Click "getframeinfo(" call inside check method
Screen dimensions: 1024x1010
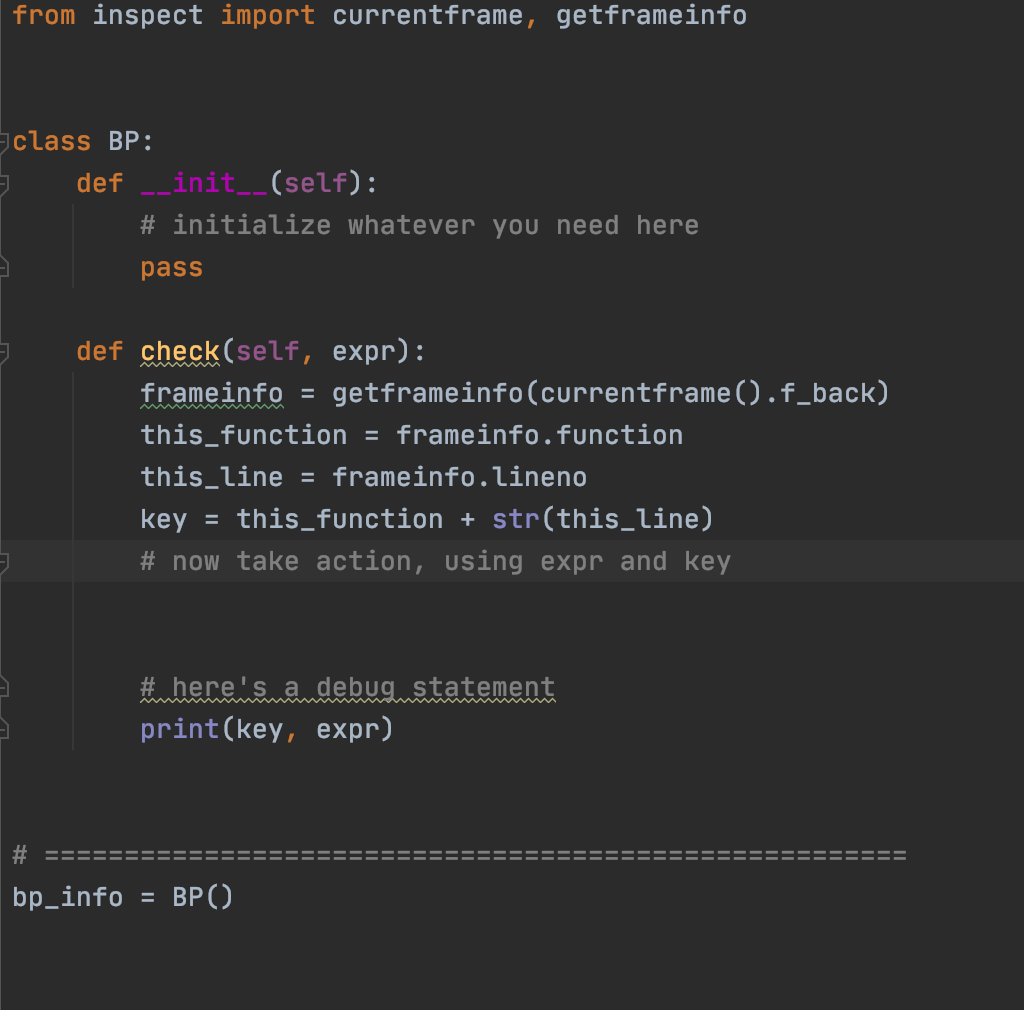(436, 394)
